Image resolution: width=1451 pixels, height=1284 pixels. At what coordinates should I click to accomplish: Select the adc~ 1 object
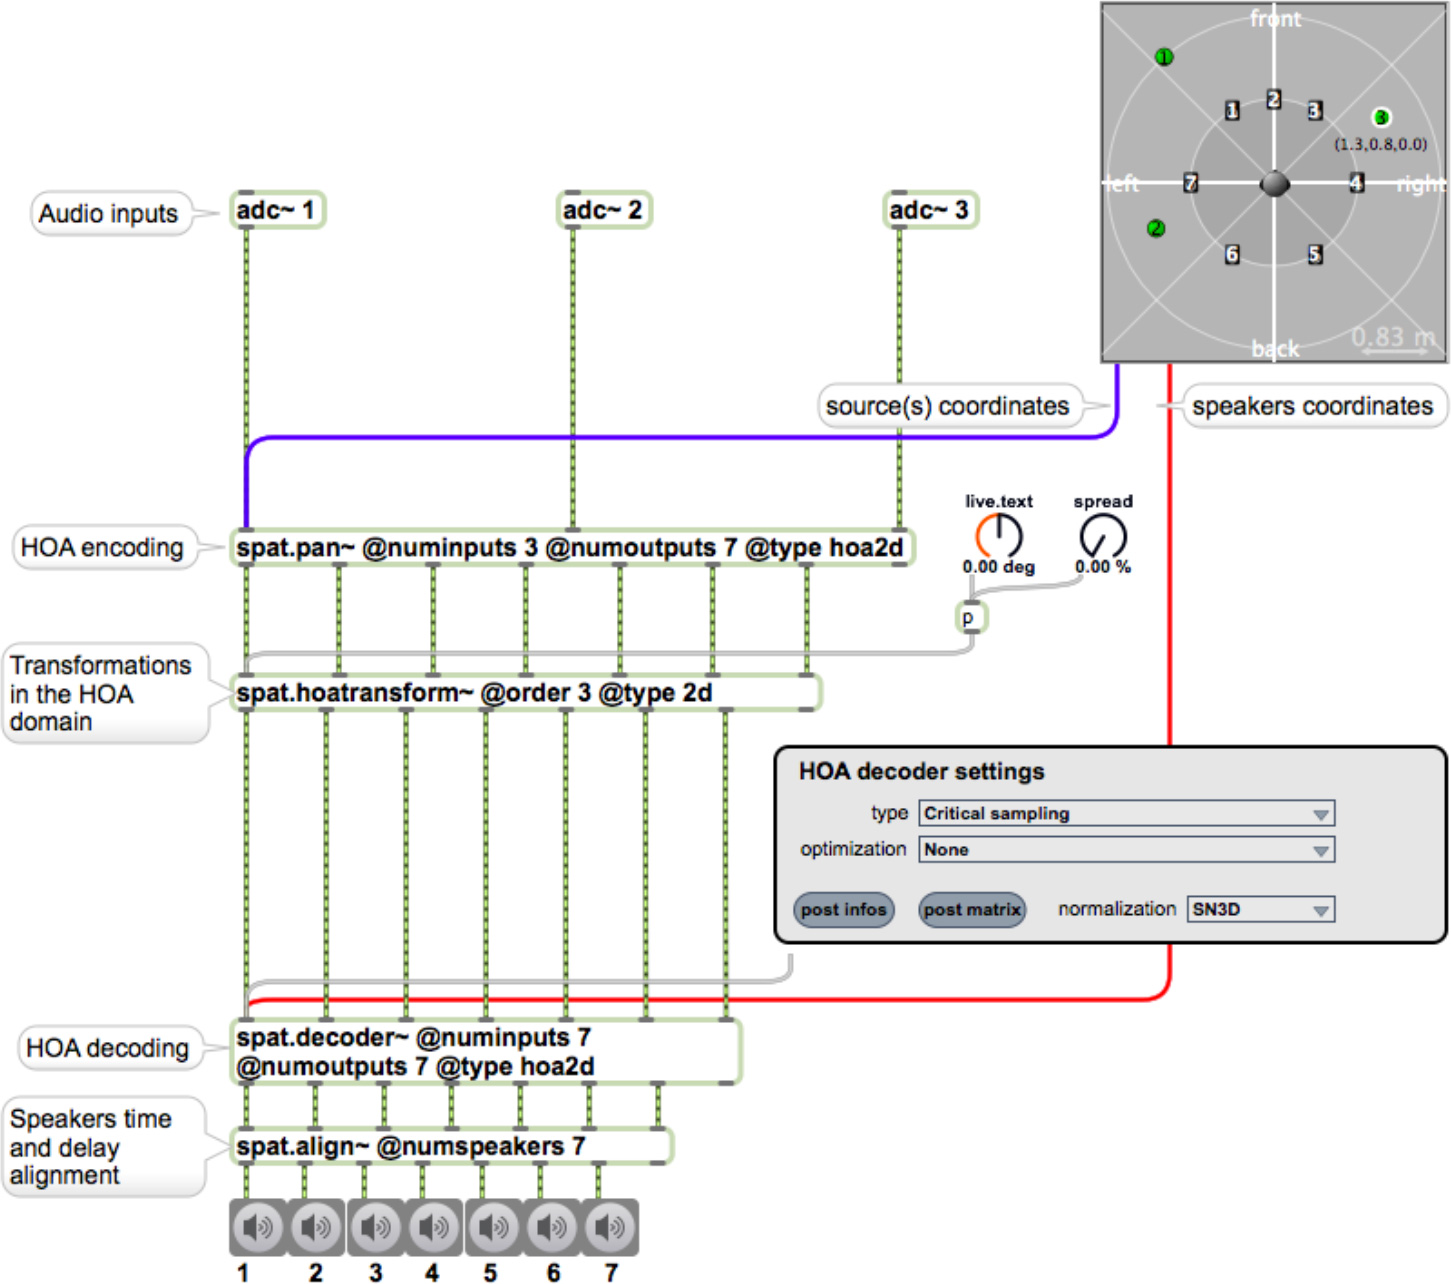coord(277,210)
